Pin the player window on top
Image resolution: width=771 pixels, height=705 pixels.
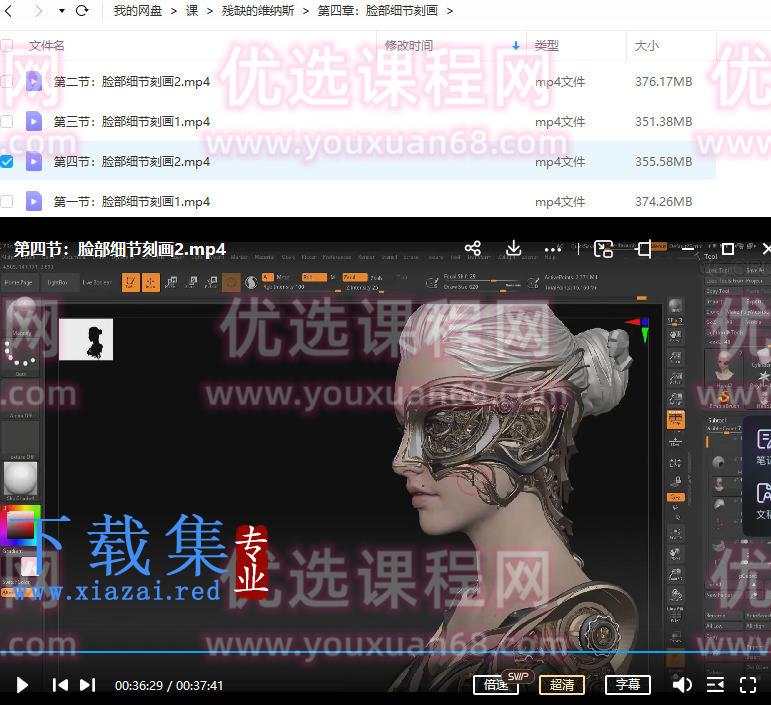(644, 249)
